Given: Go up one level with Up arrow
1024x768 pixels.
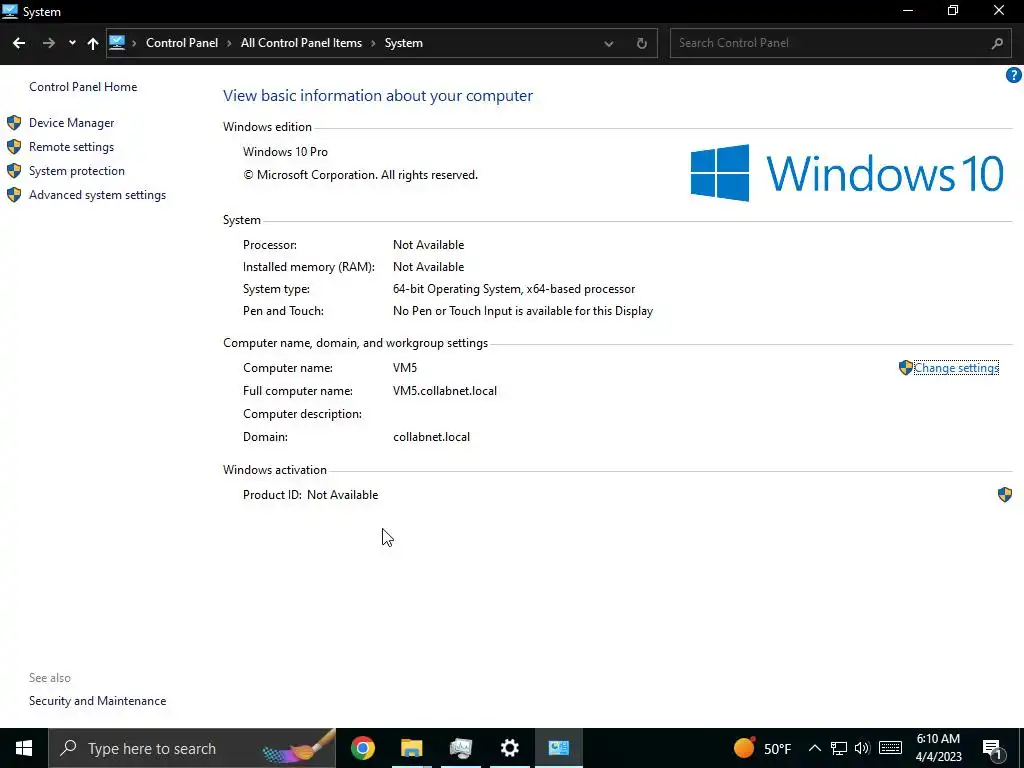Looking at the screenshot, I should [93, 43].
